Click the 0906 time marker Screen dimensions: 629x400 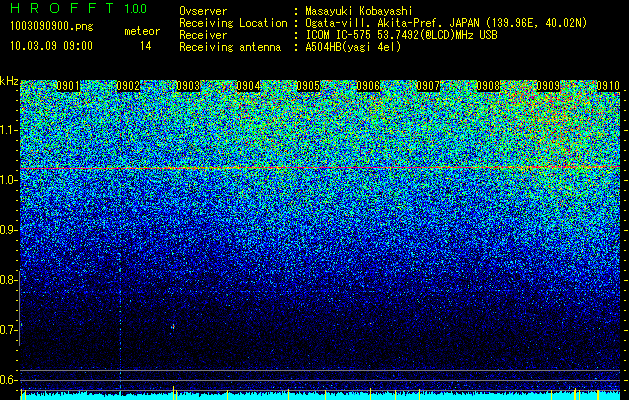click(368, 86)
